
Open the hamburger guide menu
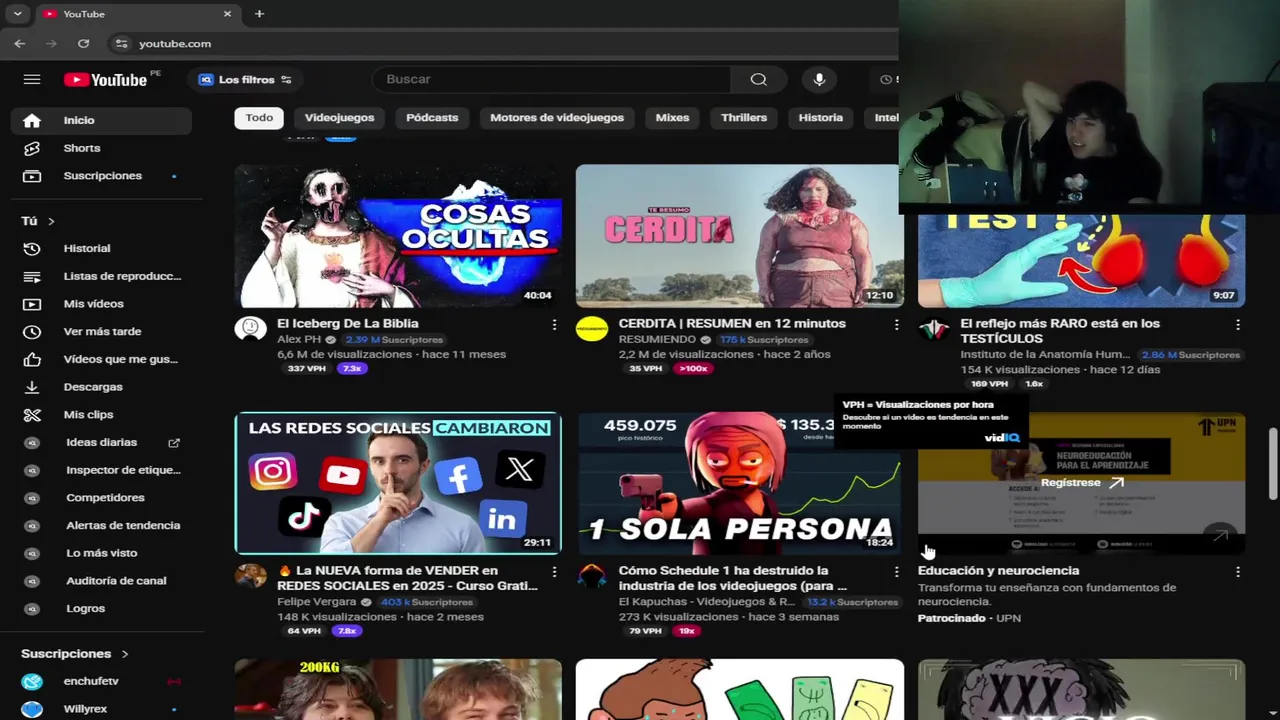(32, 80)
